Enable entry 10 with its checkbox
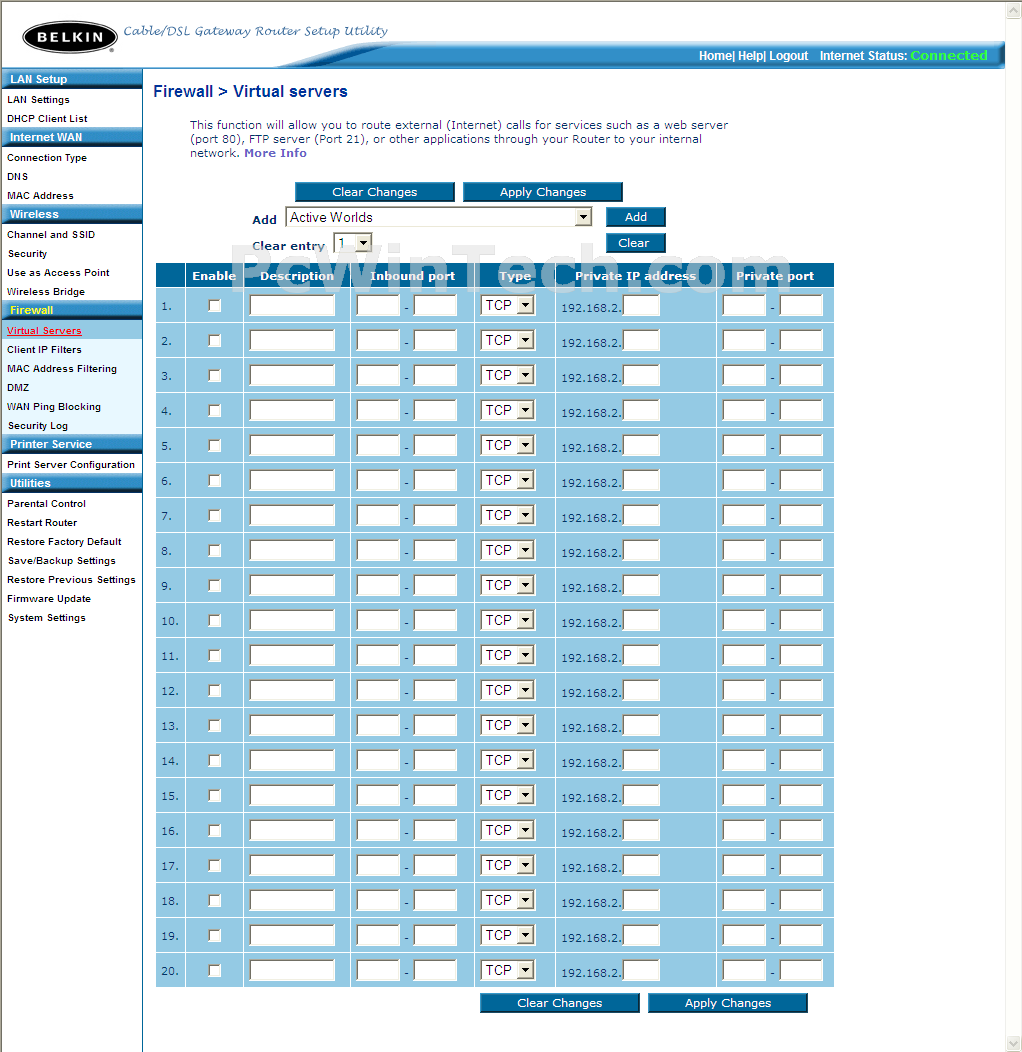The height and width of the screenshot is (1052, 1022). pyautogui.click(x=215, y=621)
